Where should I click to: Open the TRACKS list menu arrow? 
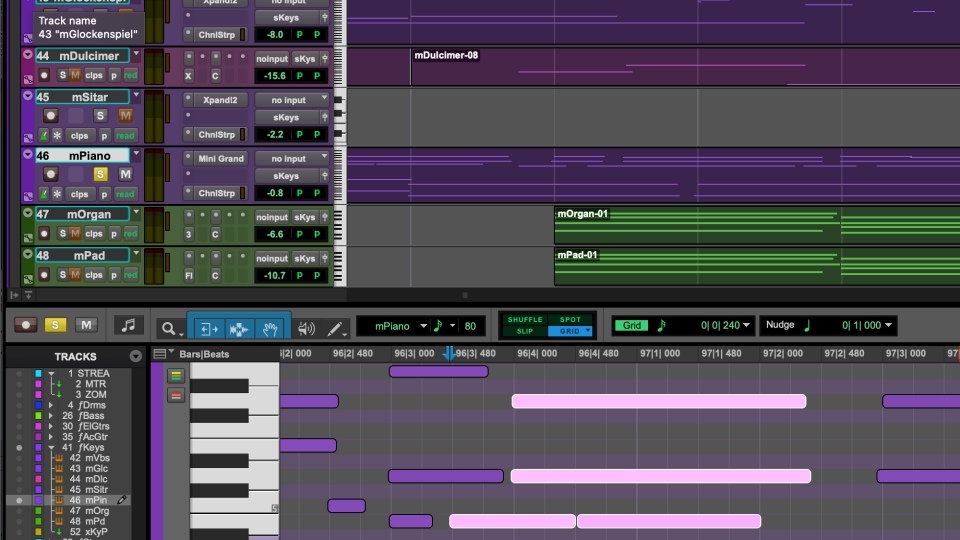tap(135, 356)
